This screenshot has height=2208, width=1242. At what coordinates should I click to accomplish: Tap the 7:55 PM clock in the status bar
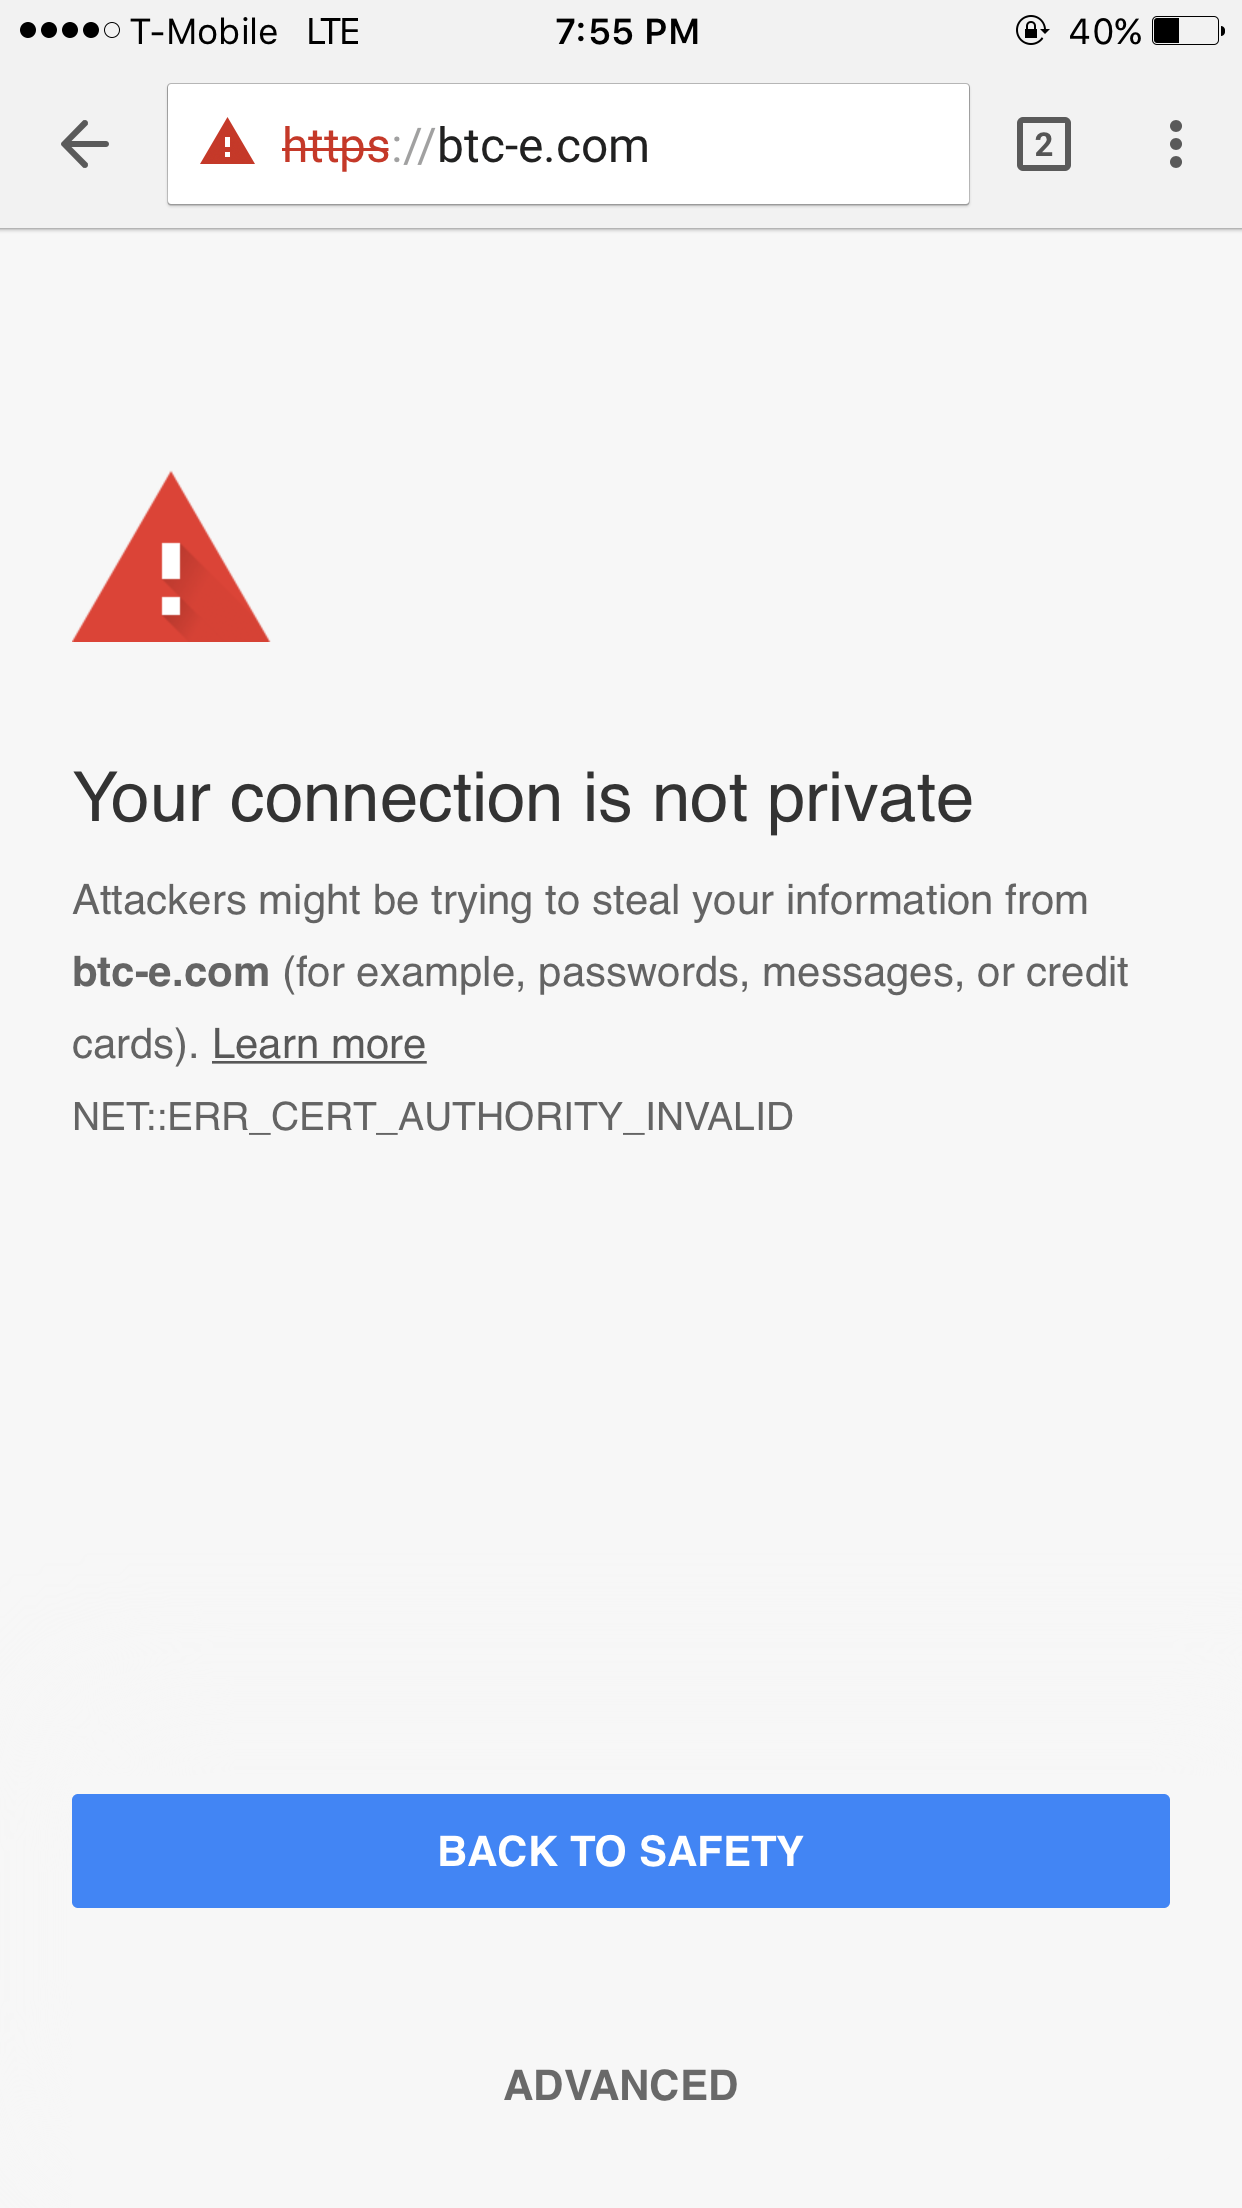627,32
